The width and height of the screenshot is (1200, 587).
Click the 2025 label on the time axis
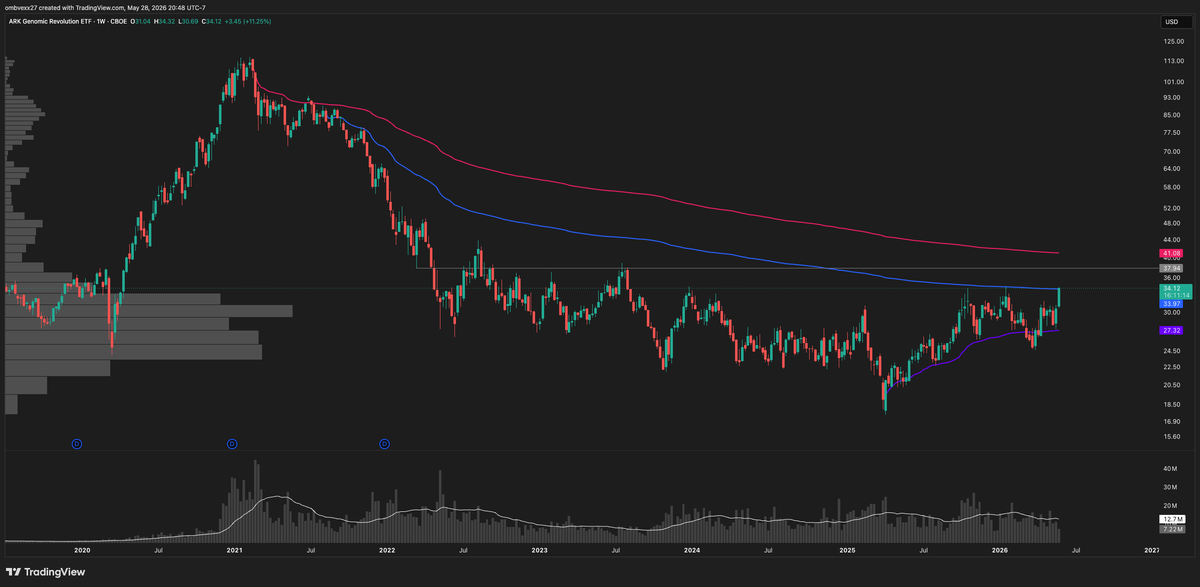click(846, 550)
